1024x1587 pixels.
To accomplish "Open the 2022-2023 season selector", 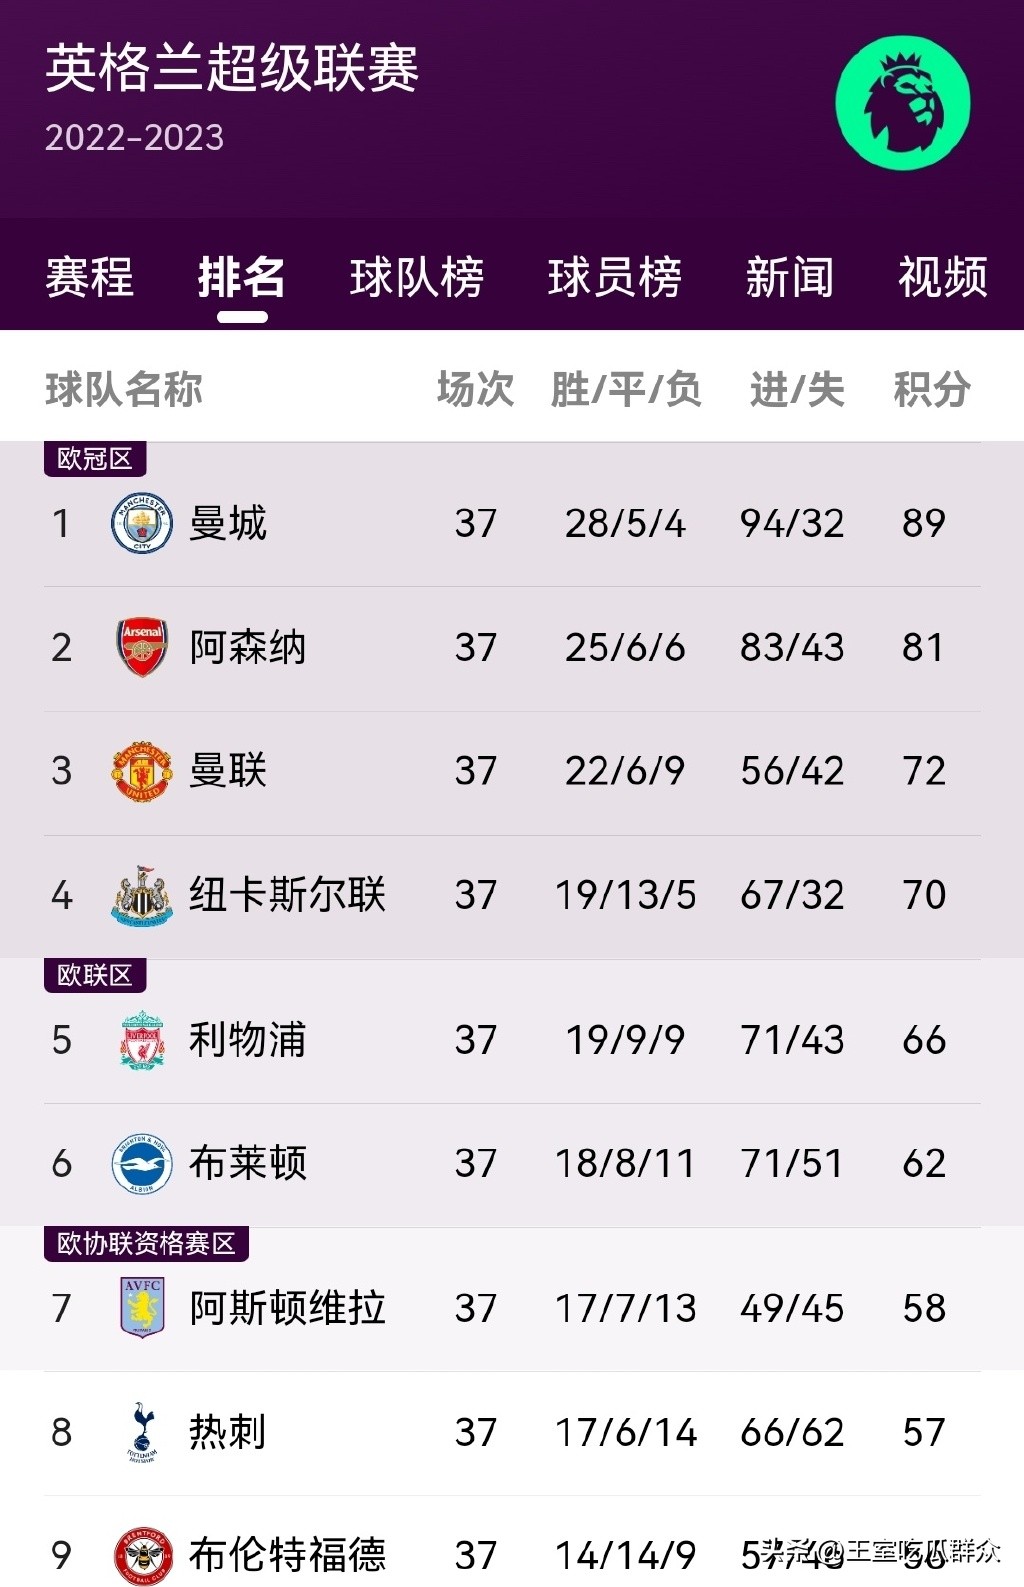I will click(x=134, y=137).
